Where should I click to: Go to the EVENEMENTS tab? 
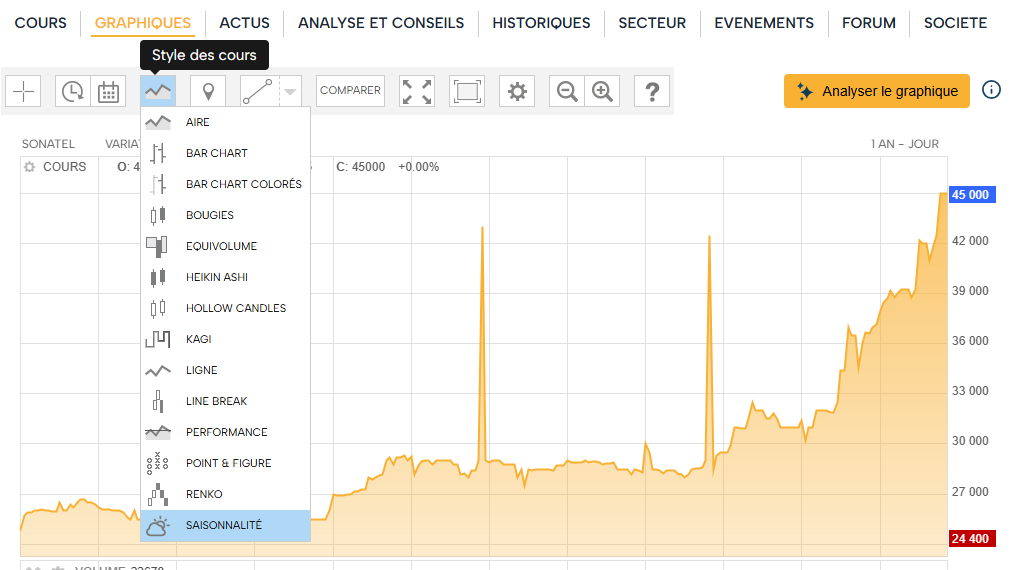coord(764,23)
